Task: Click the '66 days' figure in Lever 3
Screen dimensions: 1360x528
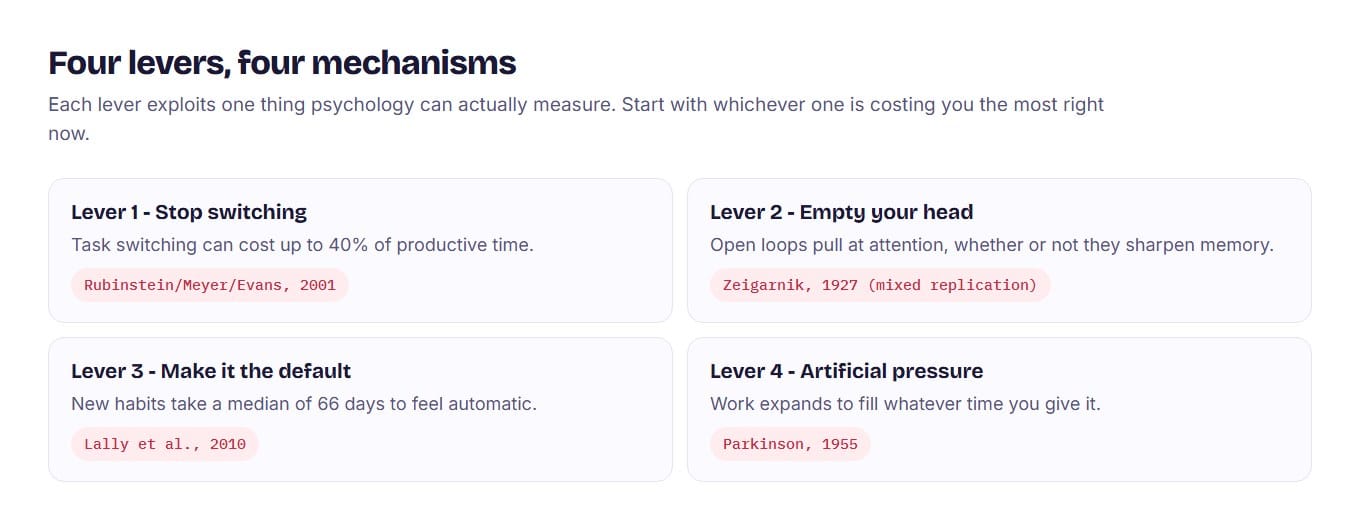Action: (x=351, y=404)
